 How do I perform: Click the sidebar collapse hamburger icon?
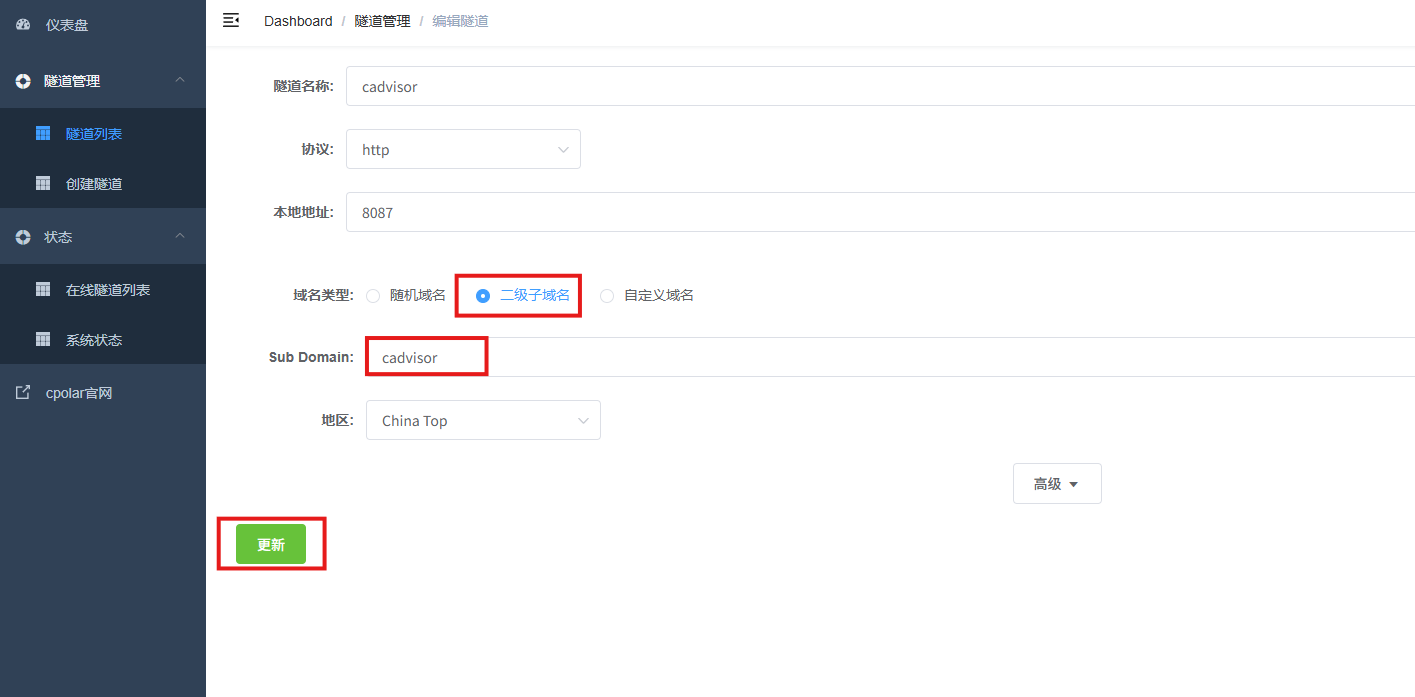(231, 20)
